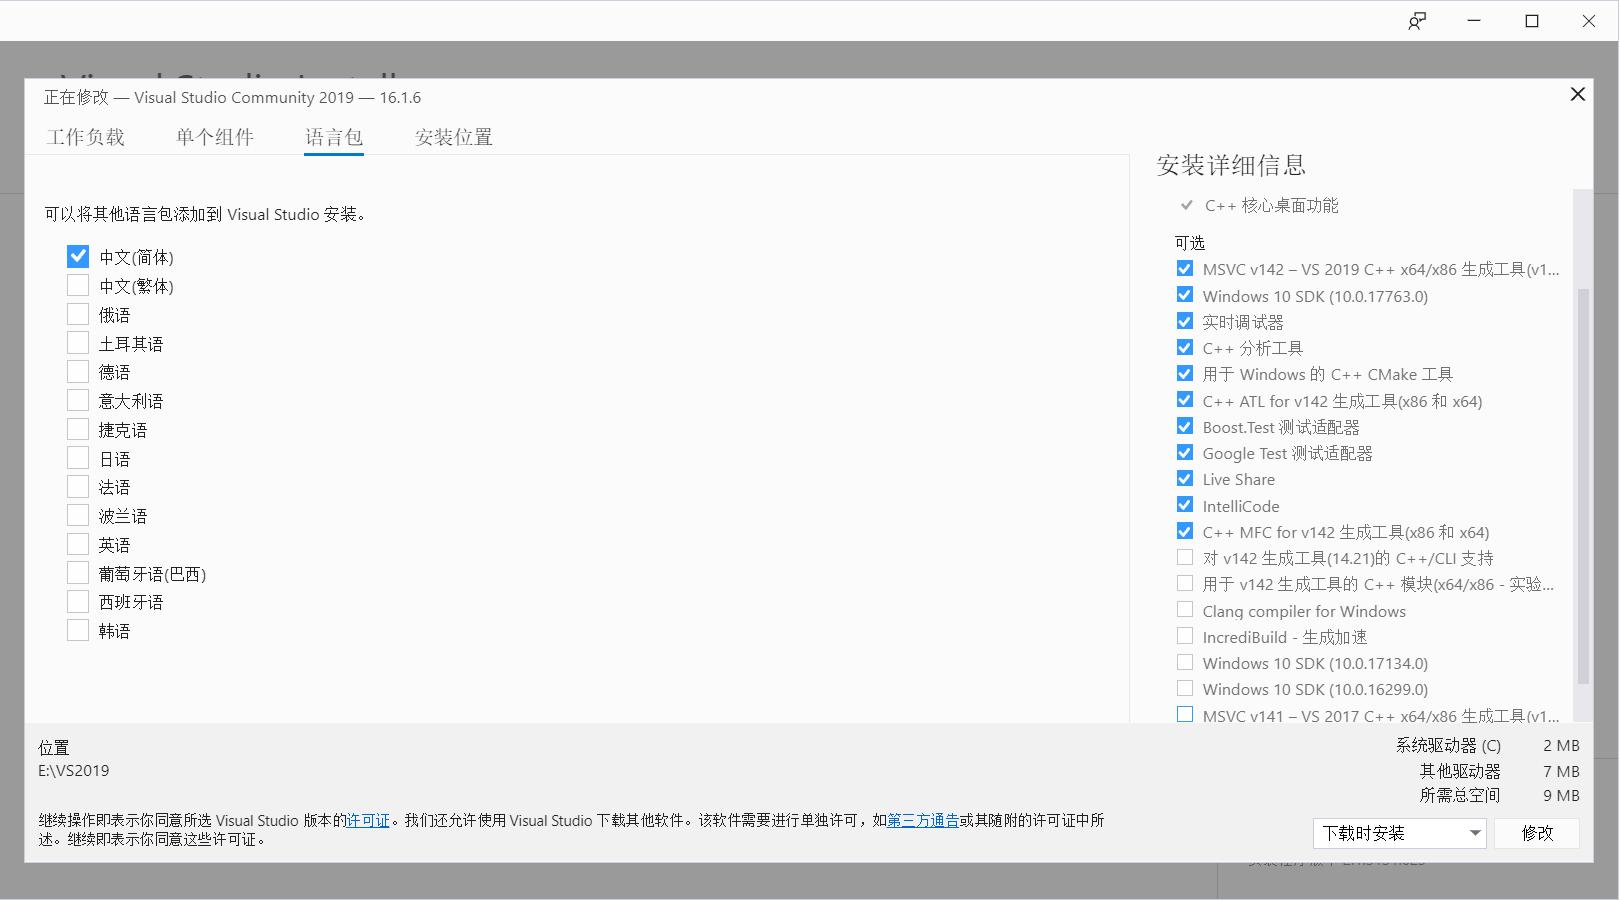
Task: Click the 安装详细信息 heading
Action: tap(1231, 165)
